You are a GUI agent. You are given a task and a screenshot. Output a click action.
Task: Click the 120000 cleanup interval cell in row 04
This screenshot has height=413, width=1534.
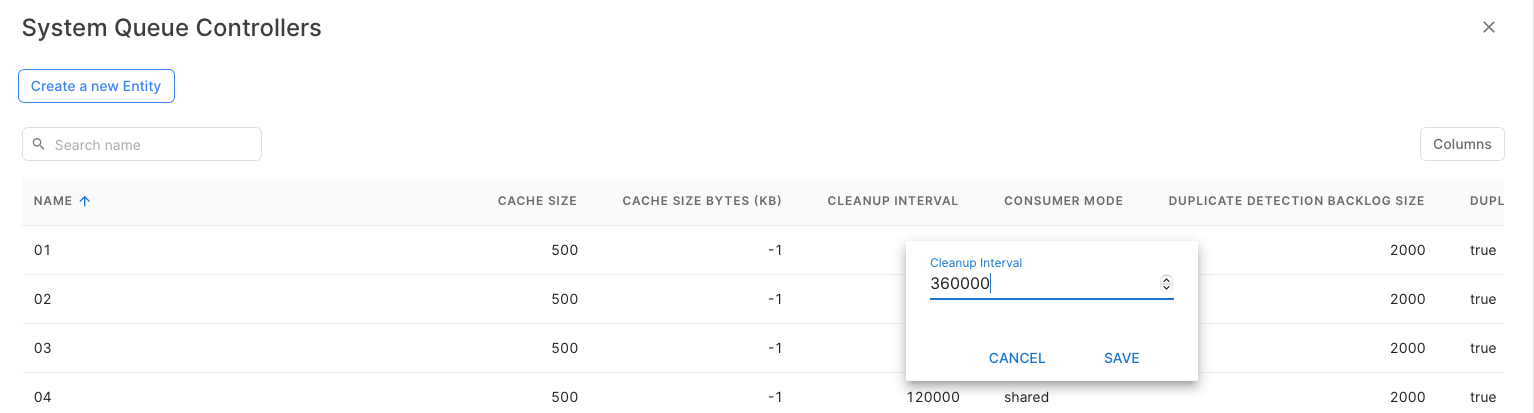[933, 397]
